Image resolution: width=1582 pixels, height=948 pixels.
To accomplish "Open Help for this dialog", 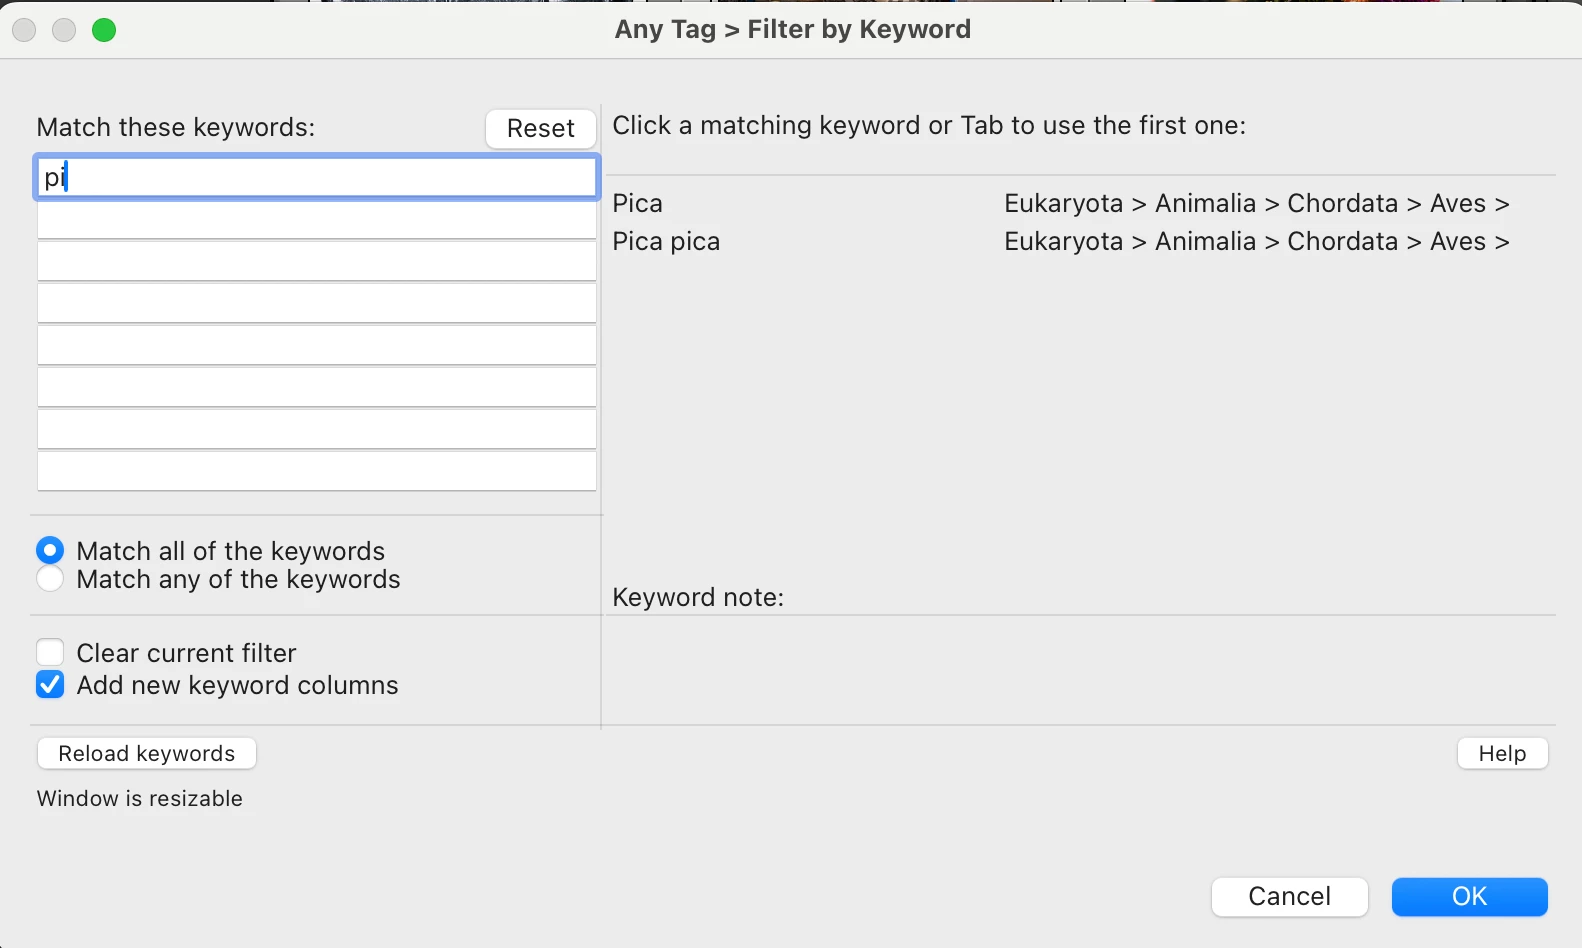I will [x=1501, y=753].
